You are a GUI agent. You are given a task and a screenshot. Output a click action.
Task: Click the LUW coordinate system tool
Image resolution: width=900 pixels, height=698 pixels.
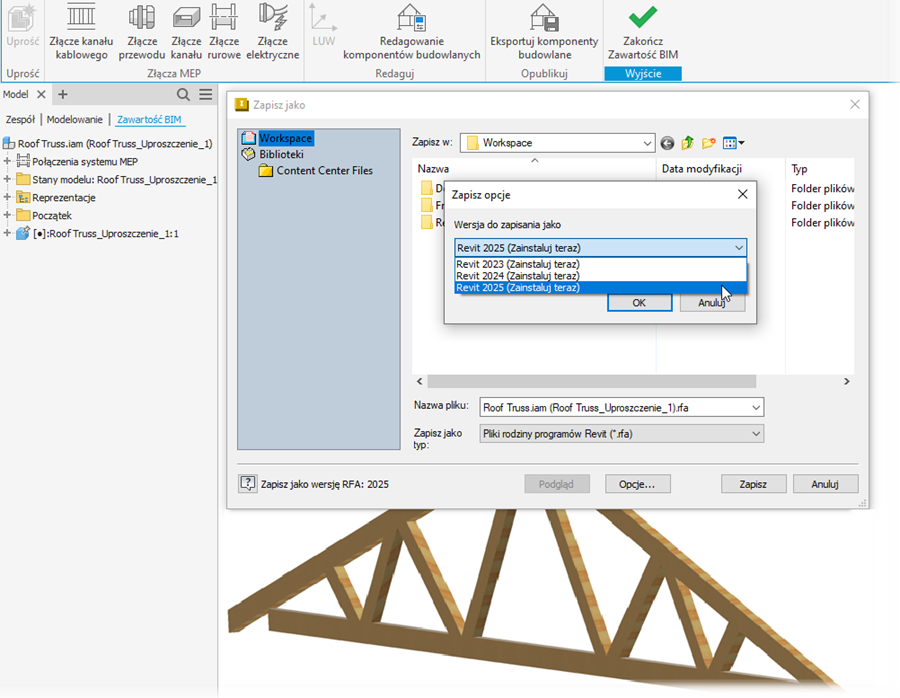coord(324,26)
